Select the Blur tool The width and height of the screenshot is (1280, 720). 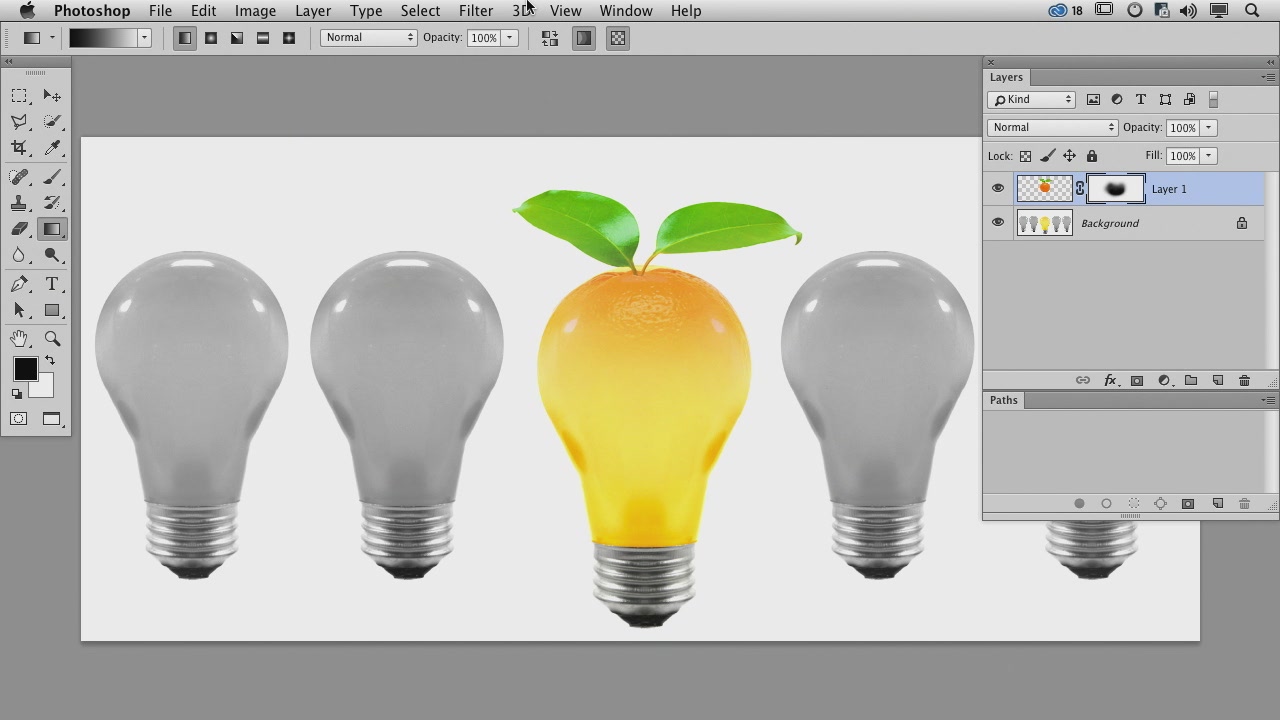coord(19,255)
